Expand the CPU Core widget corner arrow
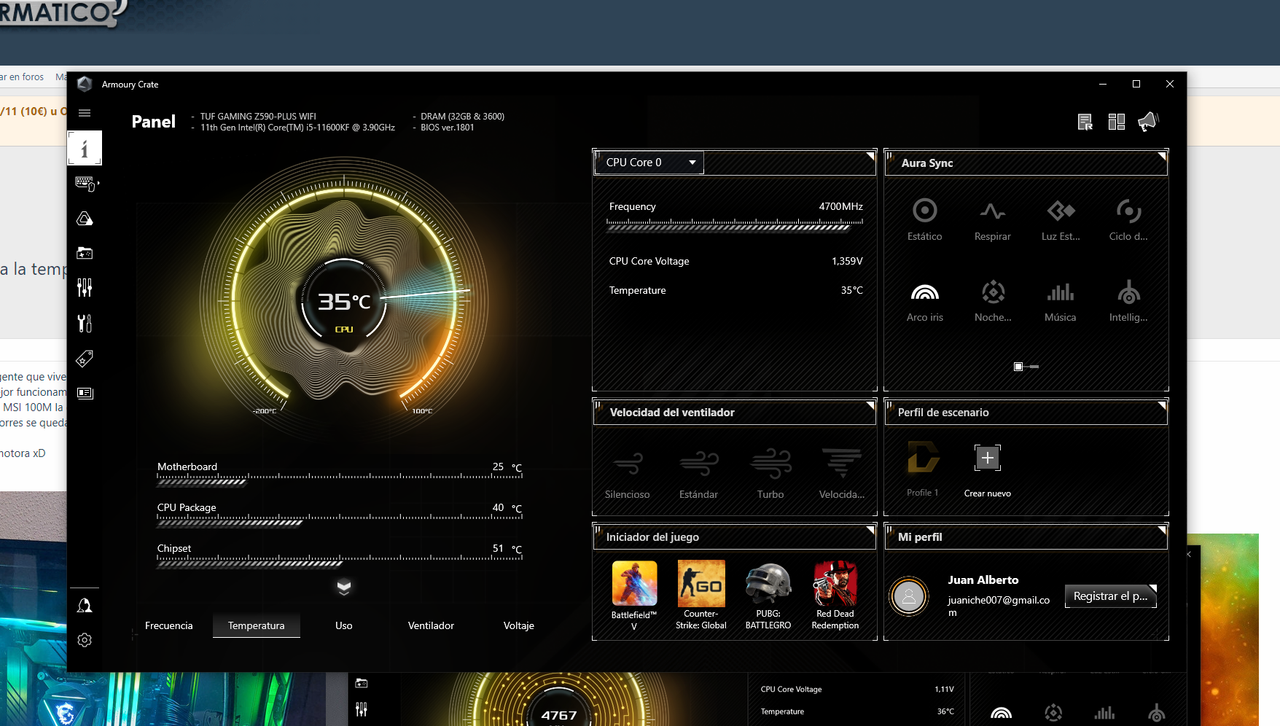Image resolution: width=1280 pixels, height=726 pixels. click(x=870, y=156)
